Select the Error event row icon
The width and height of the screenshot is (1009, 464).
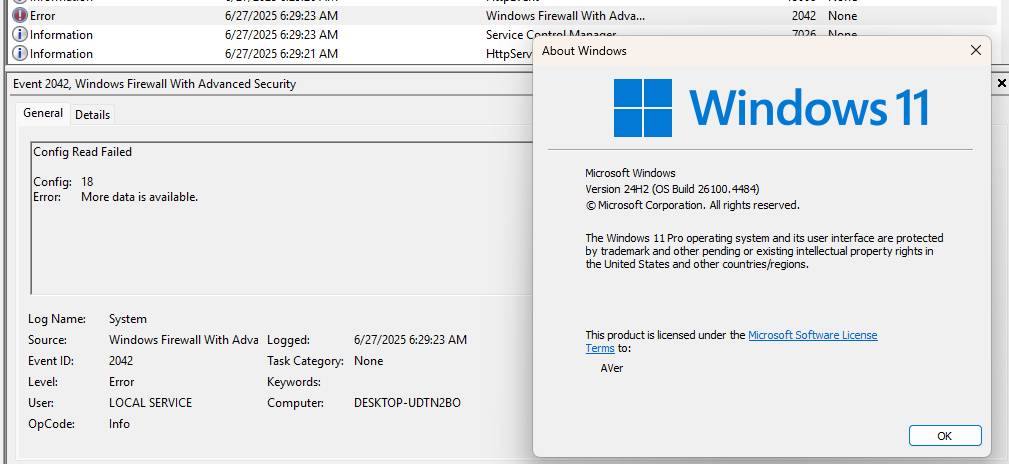[20, 15]
